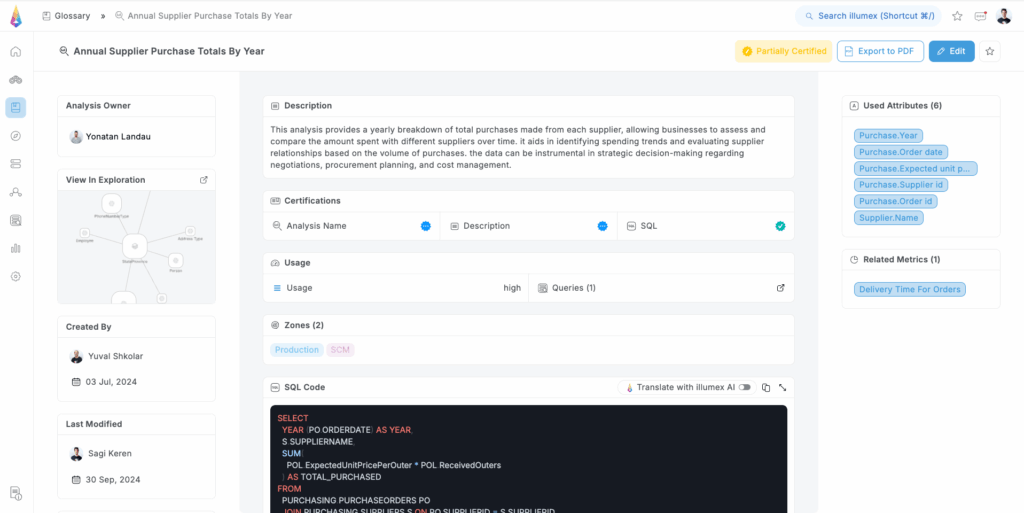Click Glossary in the breadcrumb
This screenshot has width=1024, height=513.
click(x=72, y=16)
